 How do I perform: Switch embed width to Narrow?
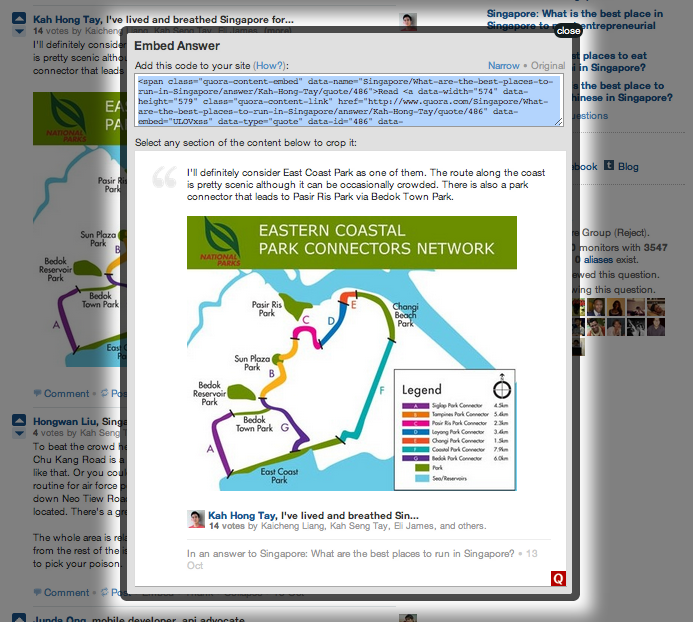pyautogui.click(x=503, y=65)
